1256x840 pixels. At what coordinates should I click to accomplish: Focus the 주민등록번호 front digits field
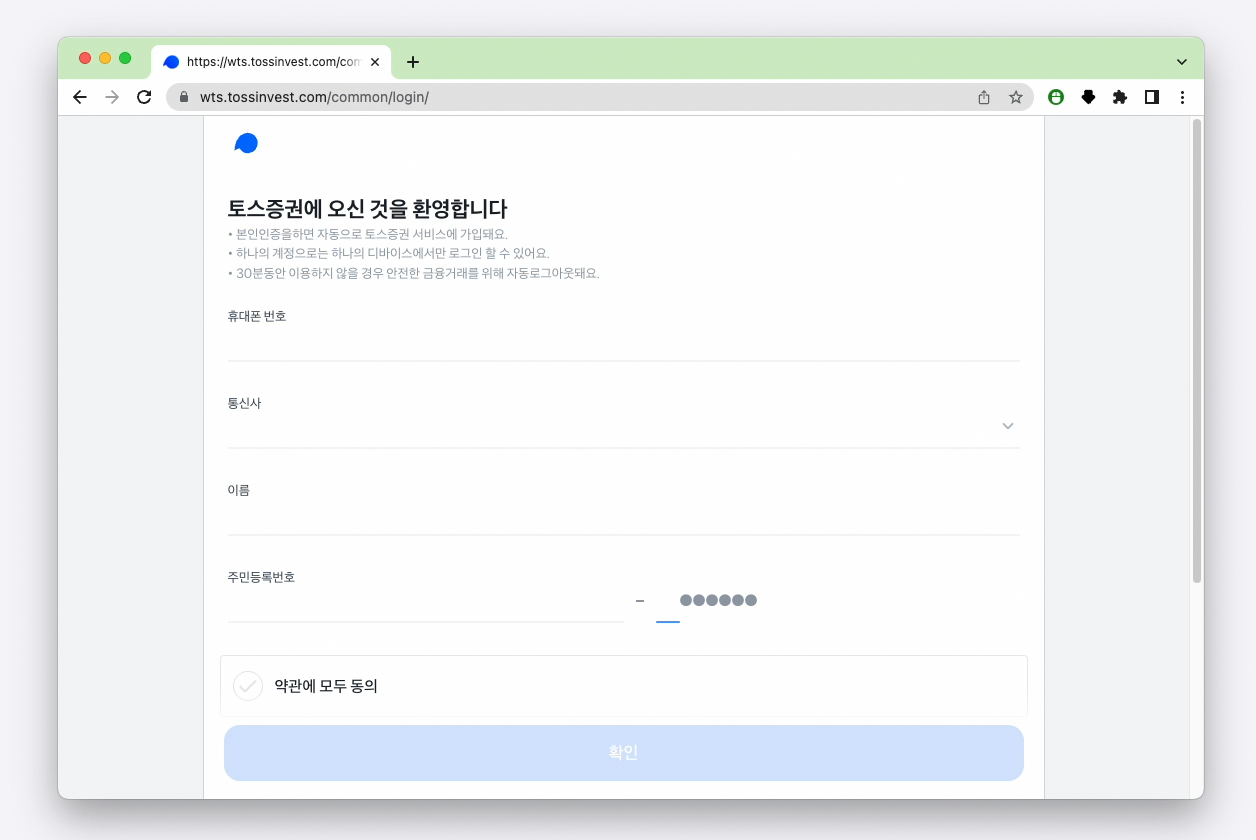[426, 604]
